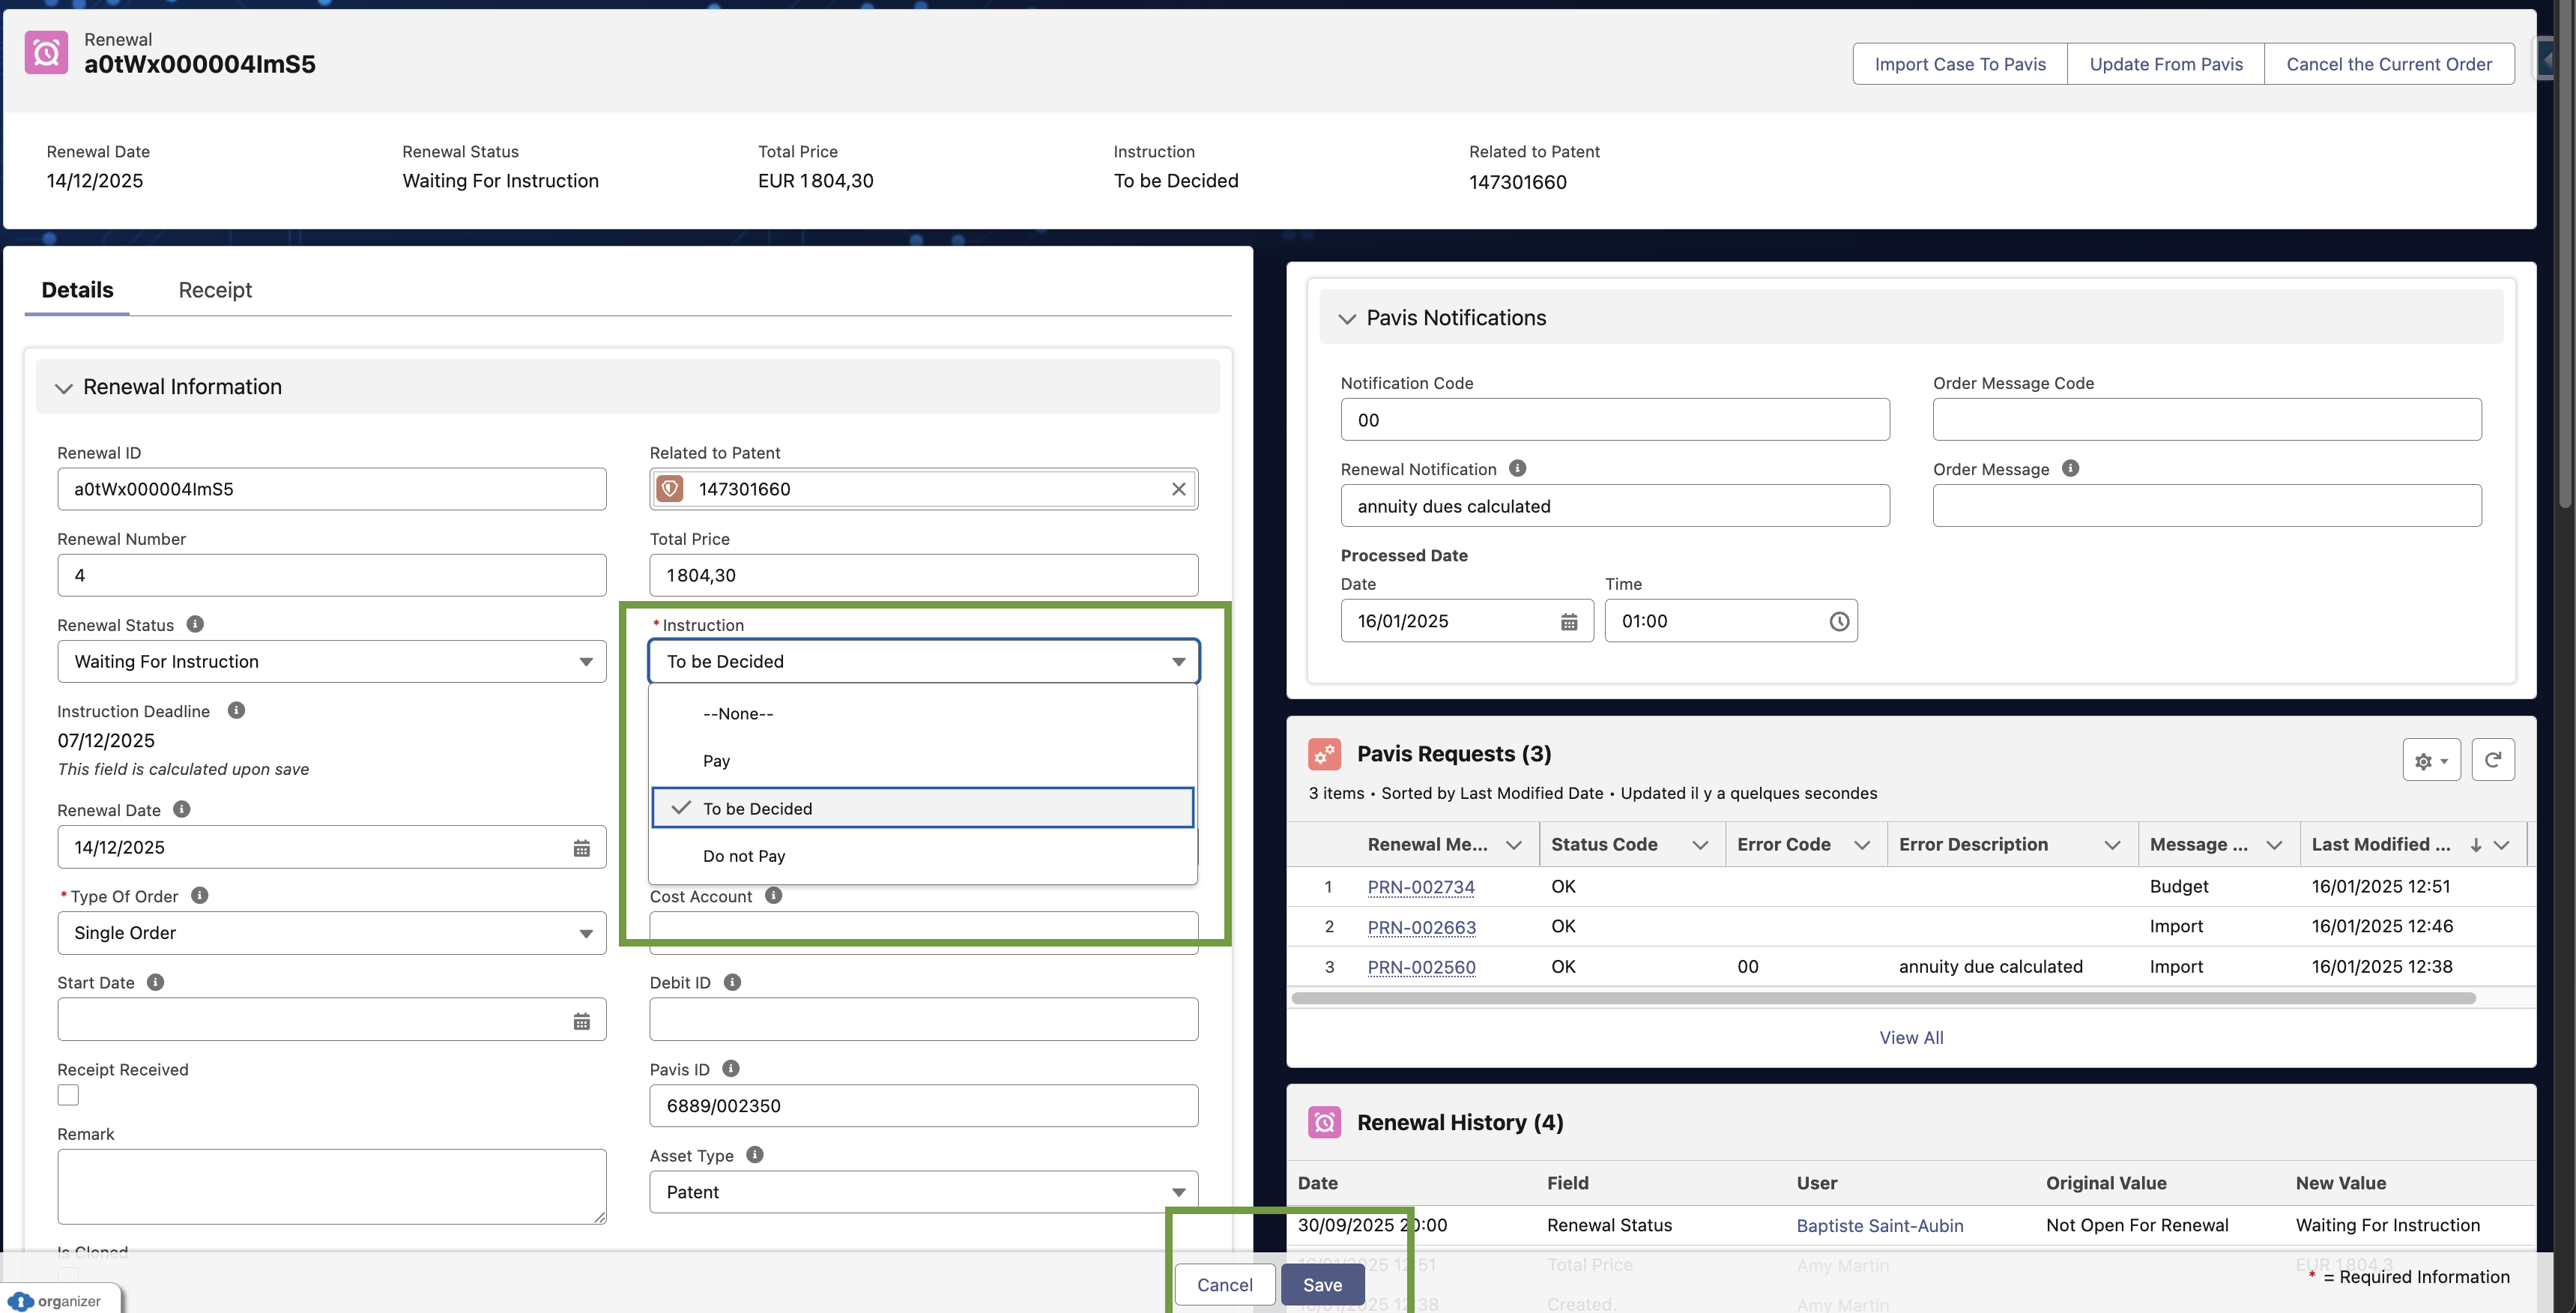Open the Processed Date calendar picker
The height and width of the screenshot is (1313, 2576).
click(1568, 622)
